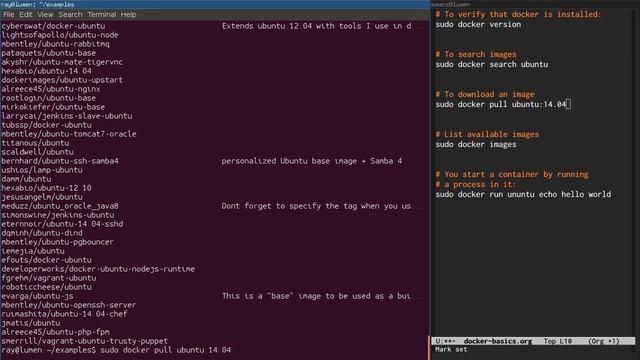Click the 'Mark set' minibuffer message
The height and width of the screenshot is (360, 640).
(451, 349)
